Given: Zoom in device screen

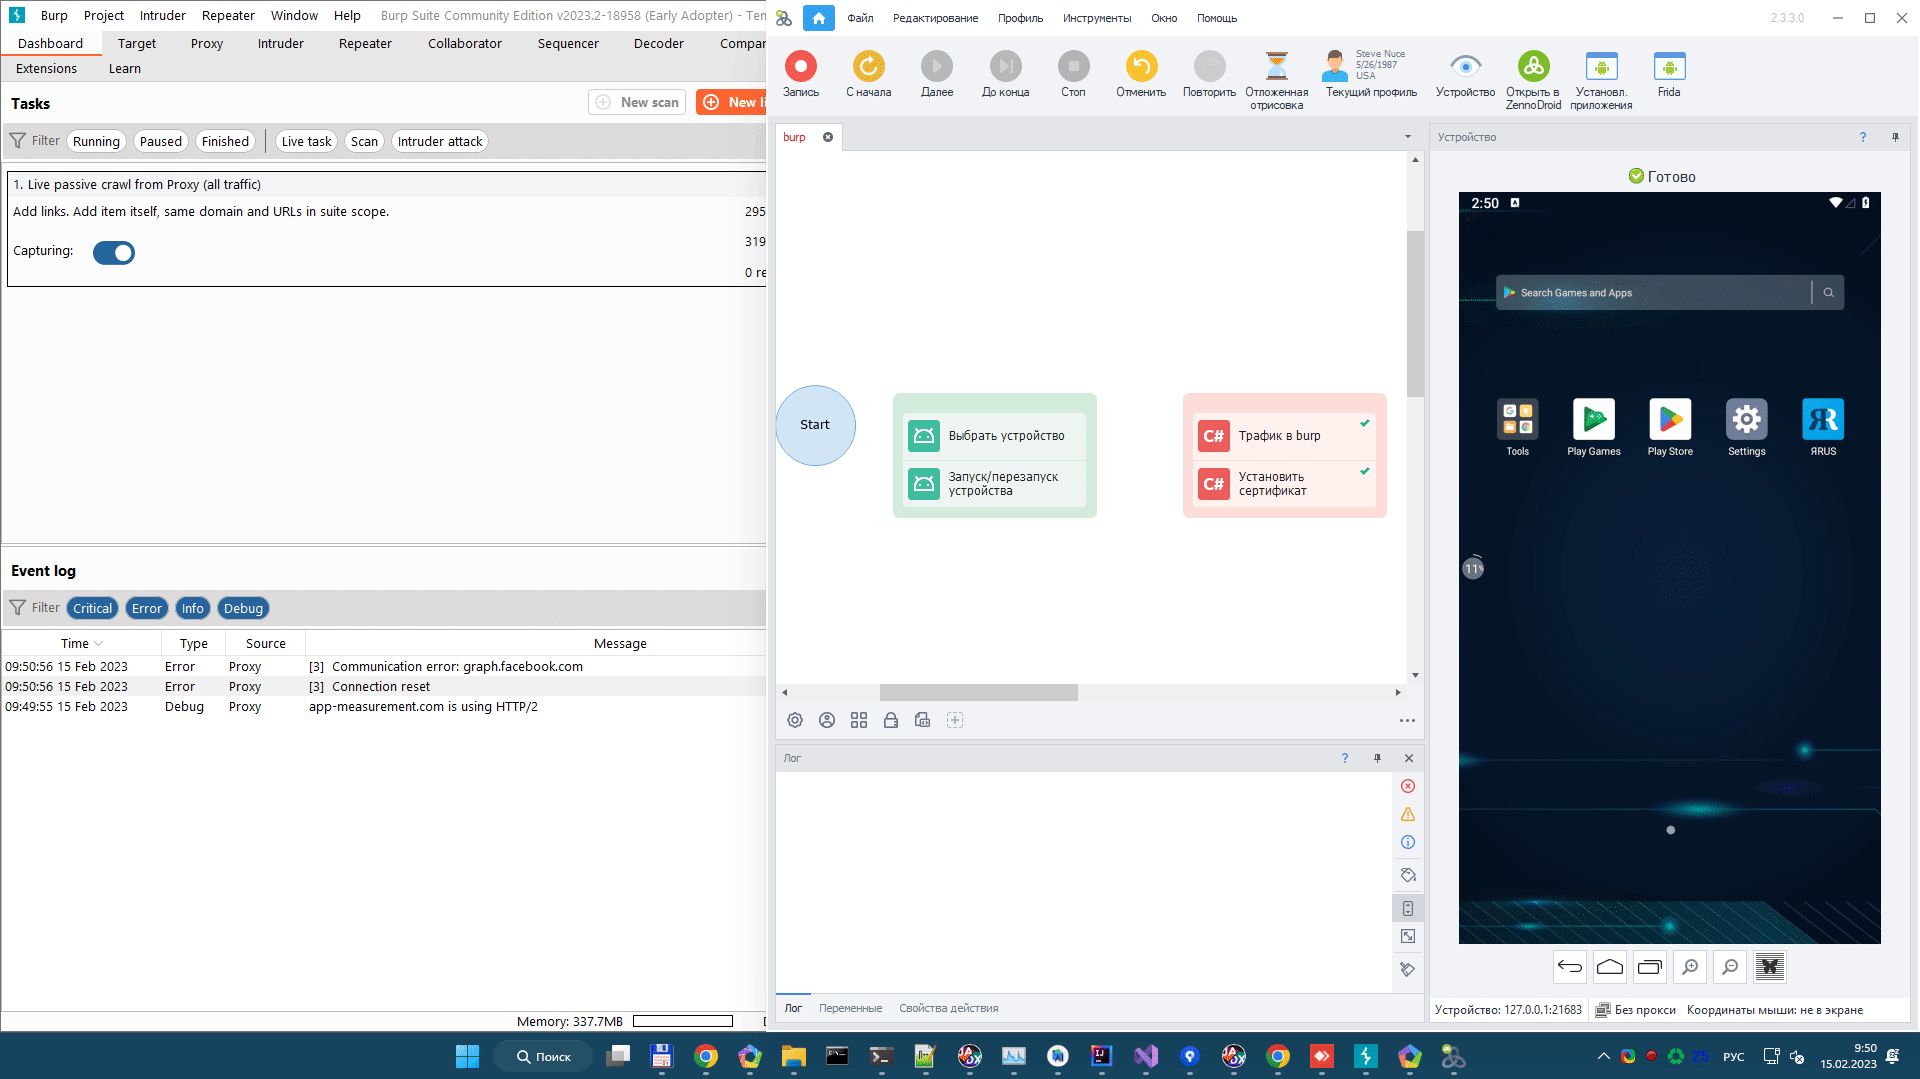Looking at the screenshot, I should (x=1690, y=966).
